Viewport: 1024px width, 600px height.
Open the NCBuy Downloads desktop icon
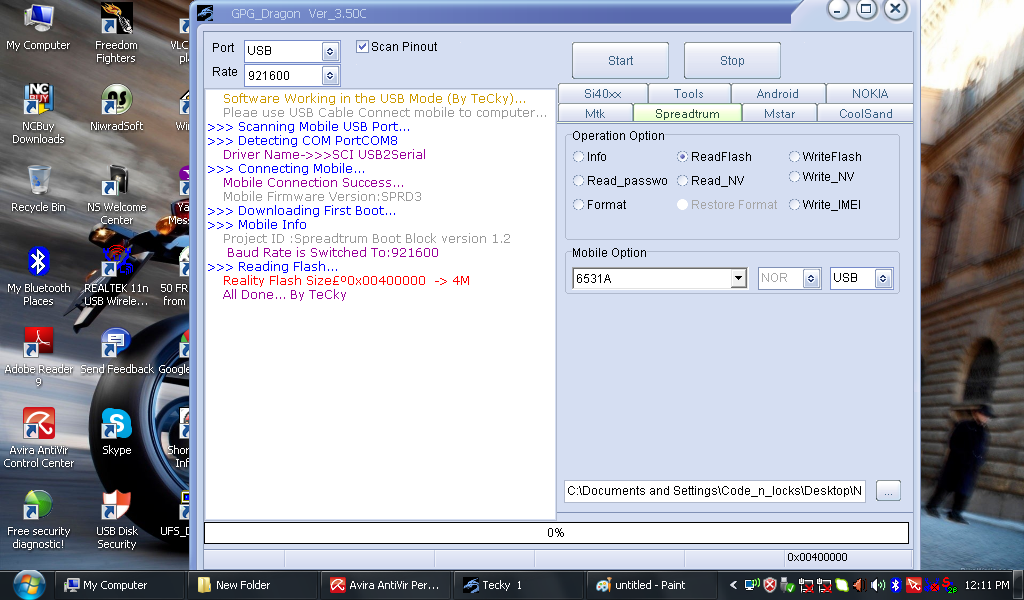39,114
